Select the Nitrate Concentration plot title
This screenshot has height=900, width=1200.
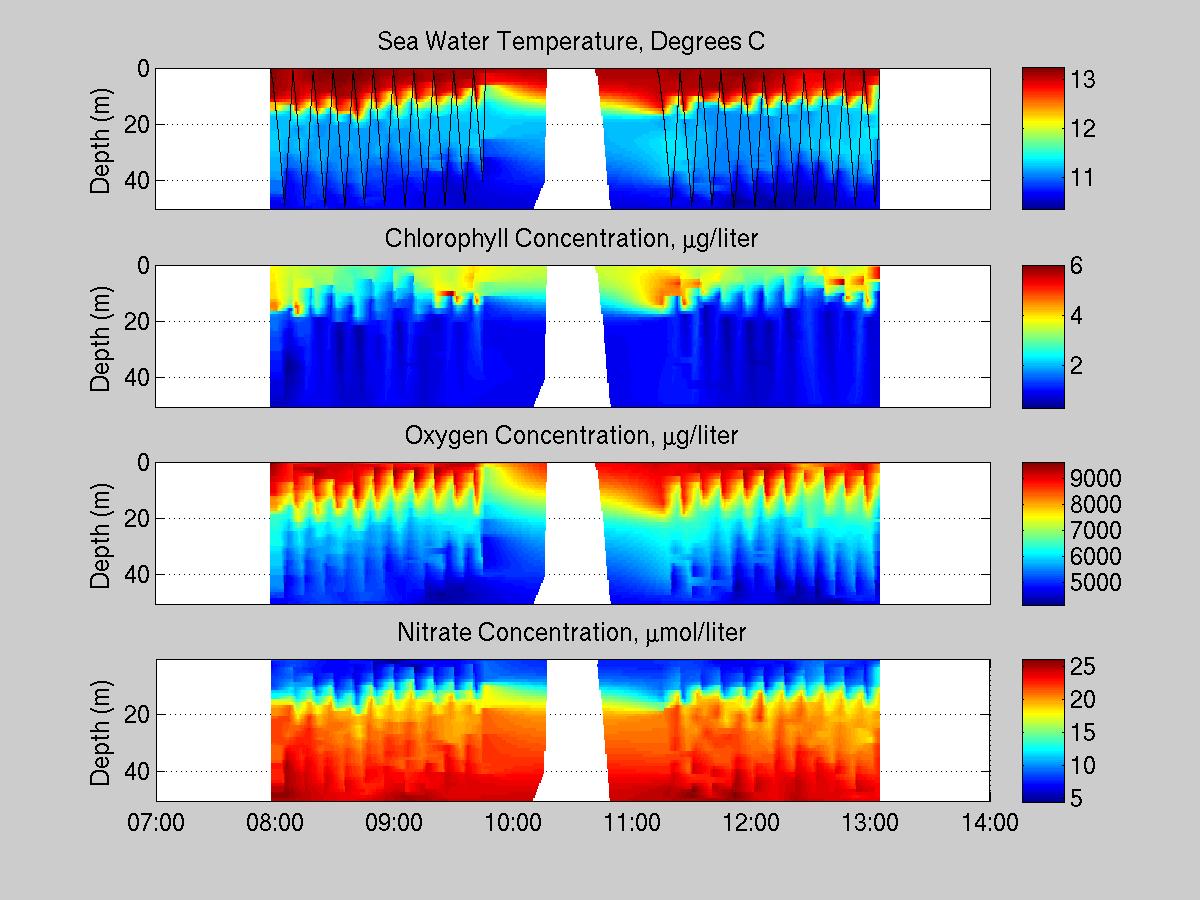coord(571,633)
